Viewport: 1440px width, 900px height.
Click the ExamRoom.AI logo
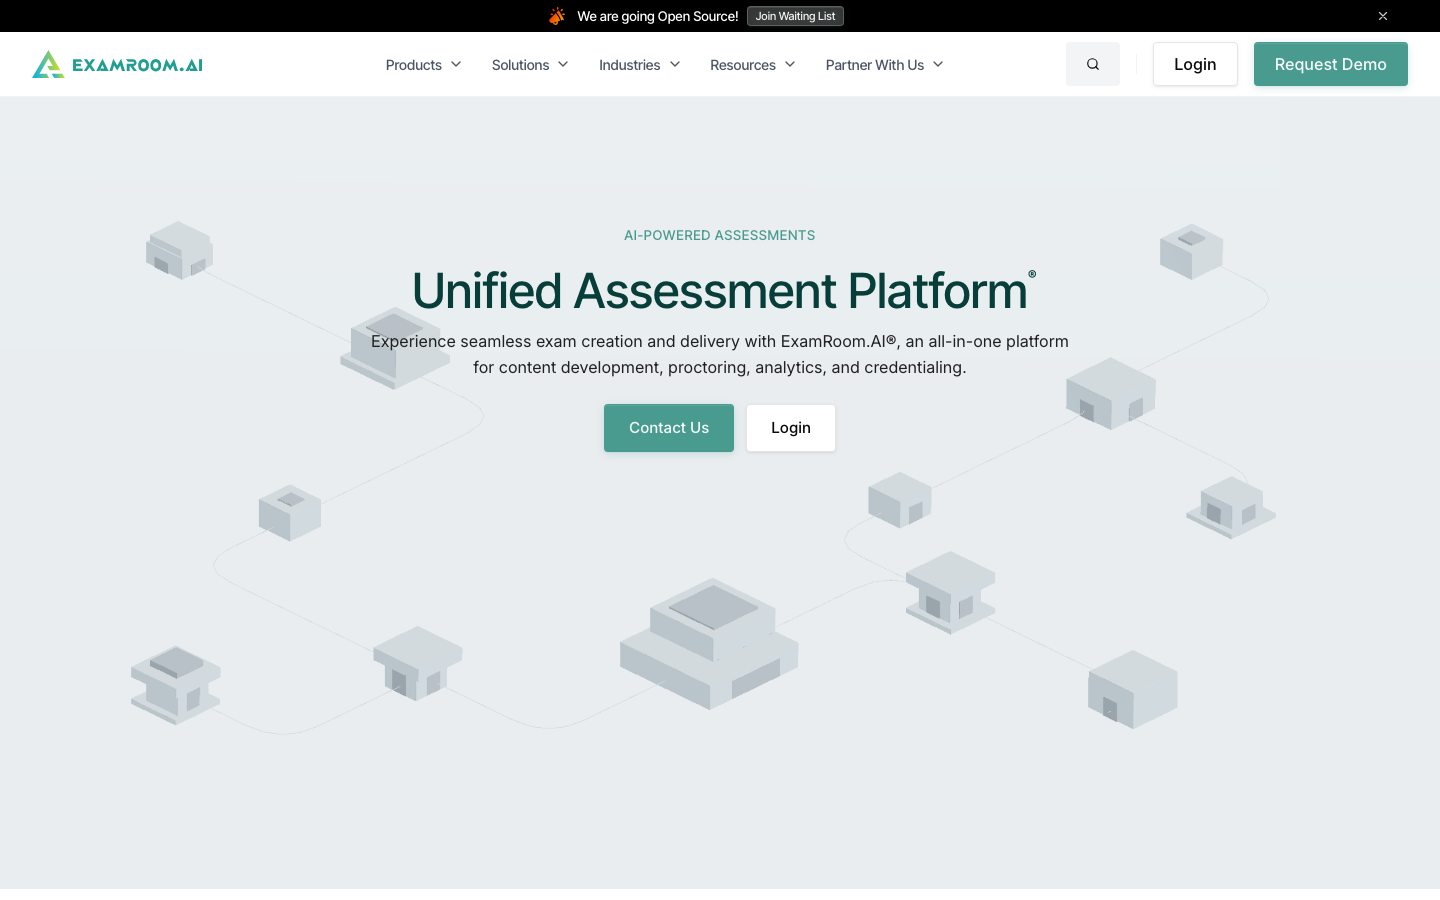[x=117, y=64]
